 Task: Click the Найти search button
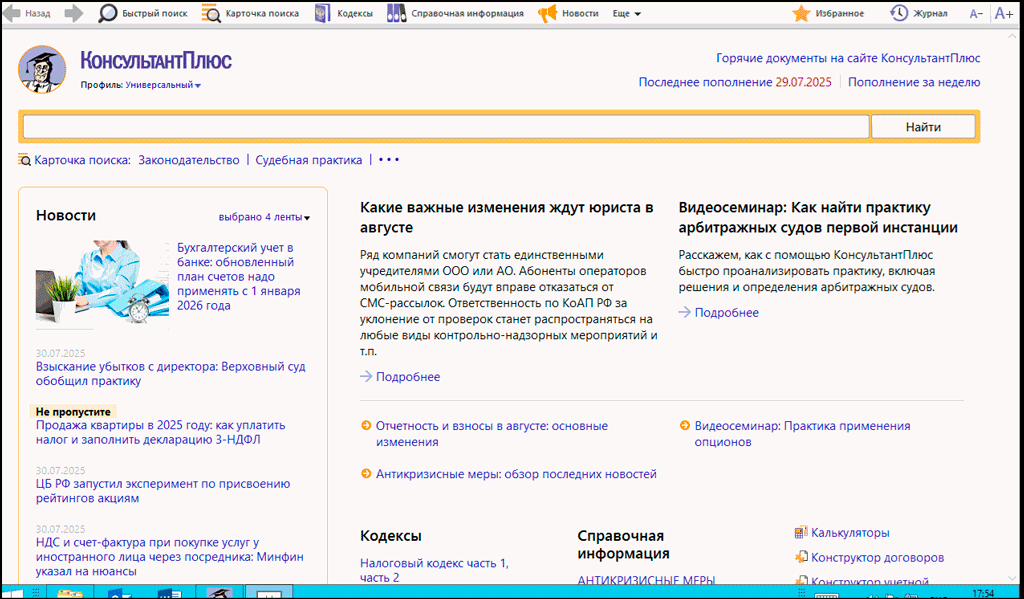(923, 127)
